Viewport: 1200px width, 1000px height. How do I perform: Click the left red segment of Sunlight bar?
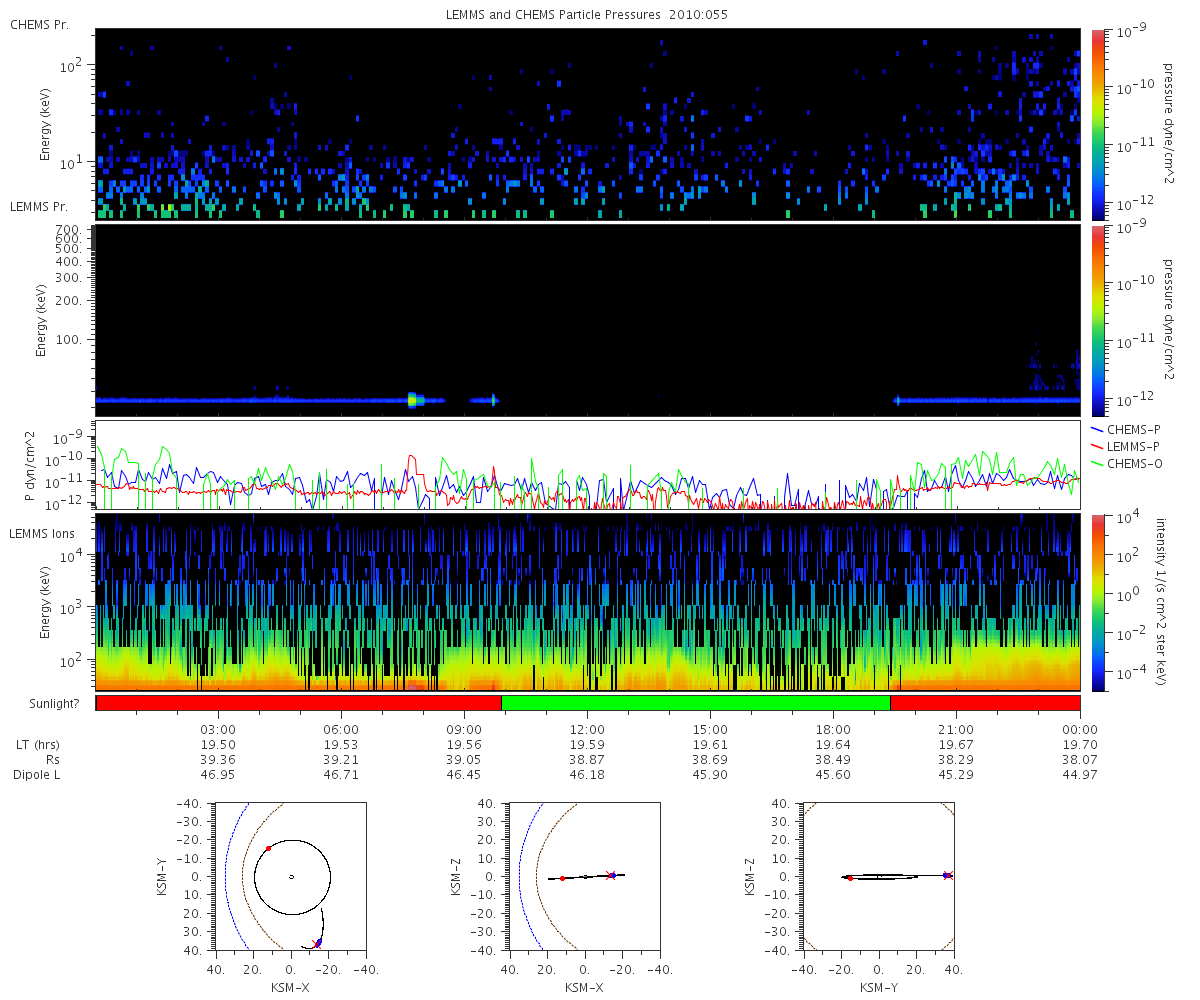pos(298,703)
